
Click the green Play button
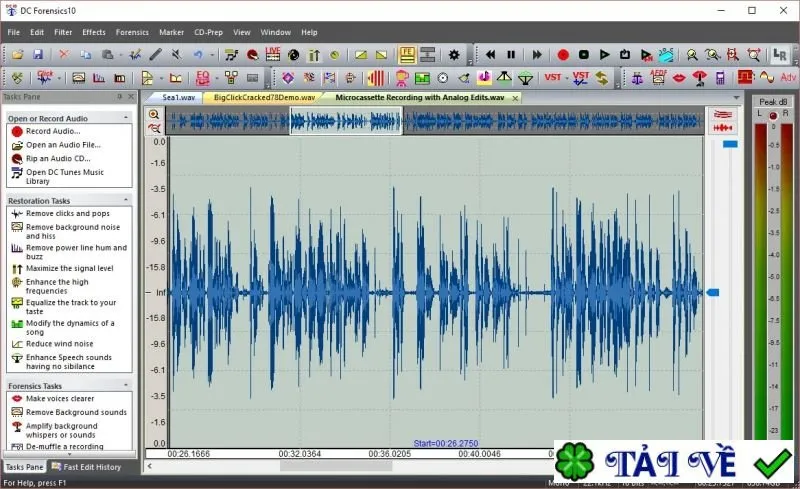click(605, 55)
